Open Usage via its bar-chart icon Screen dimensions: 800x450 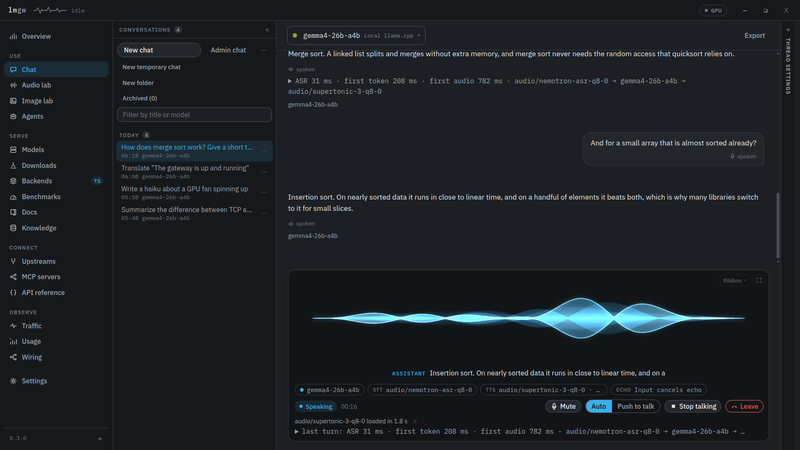point(13,341)
